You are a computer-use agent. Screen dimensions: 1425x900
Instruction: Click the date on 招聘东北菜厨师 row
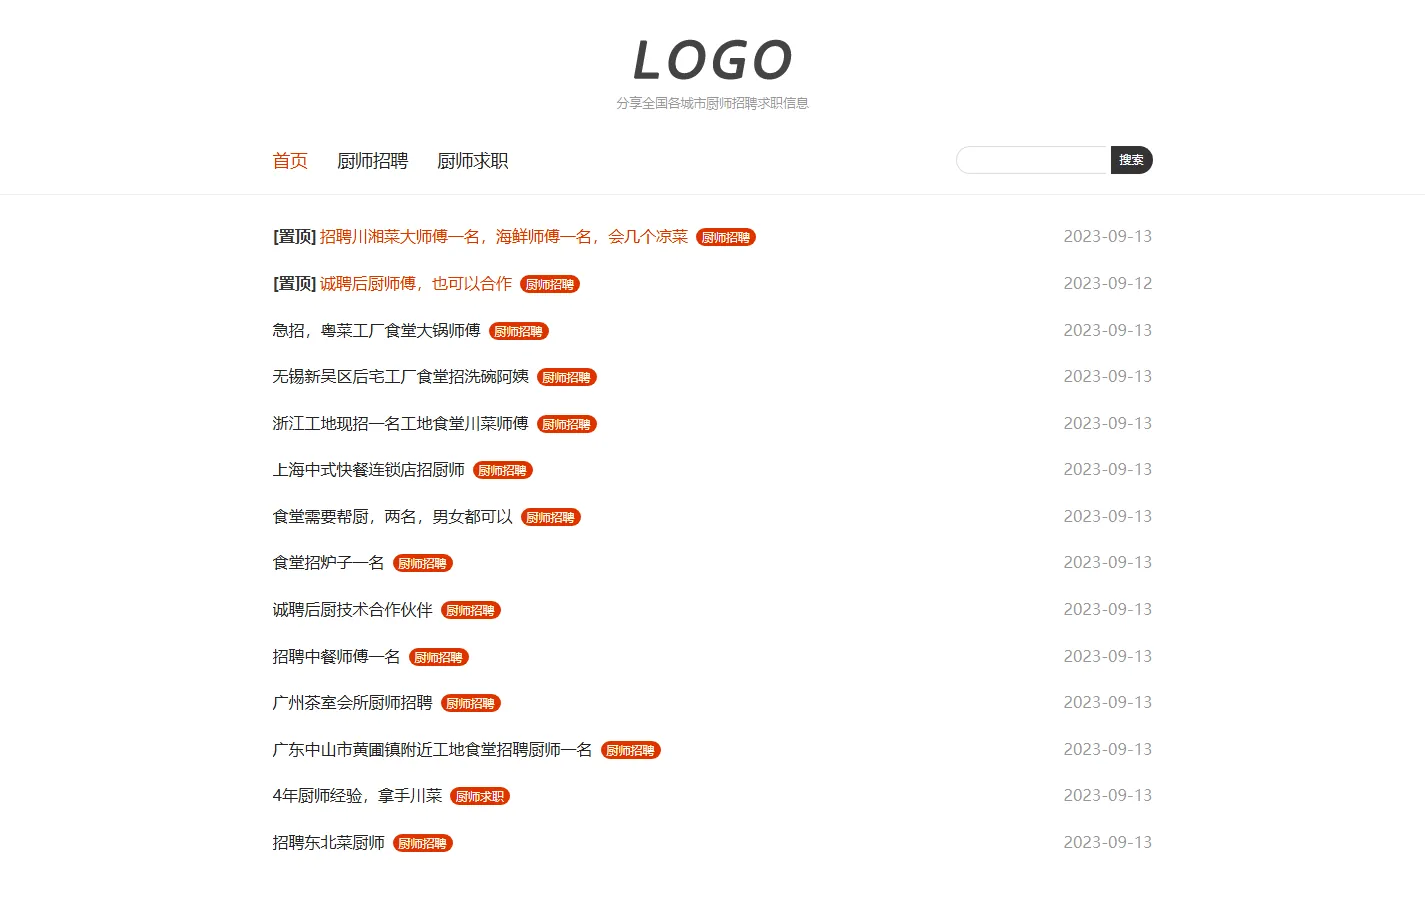[1108, 843]
